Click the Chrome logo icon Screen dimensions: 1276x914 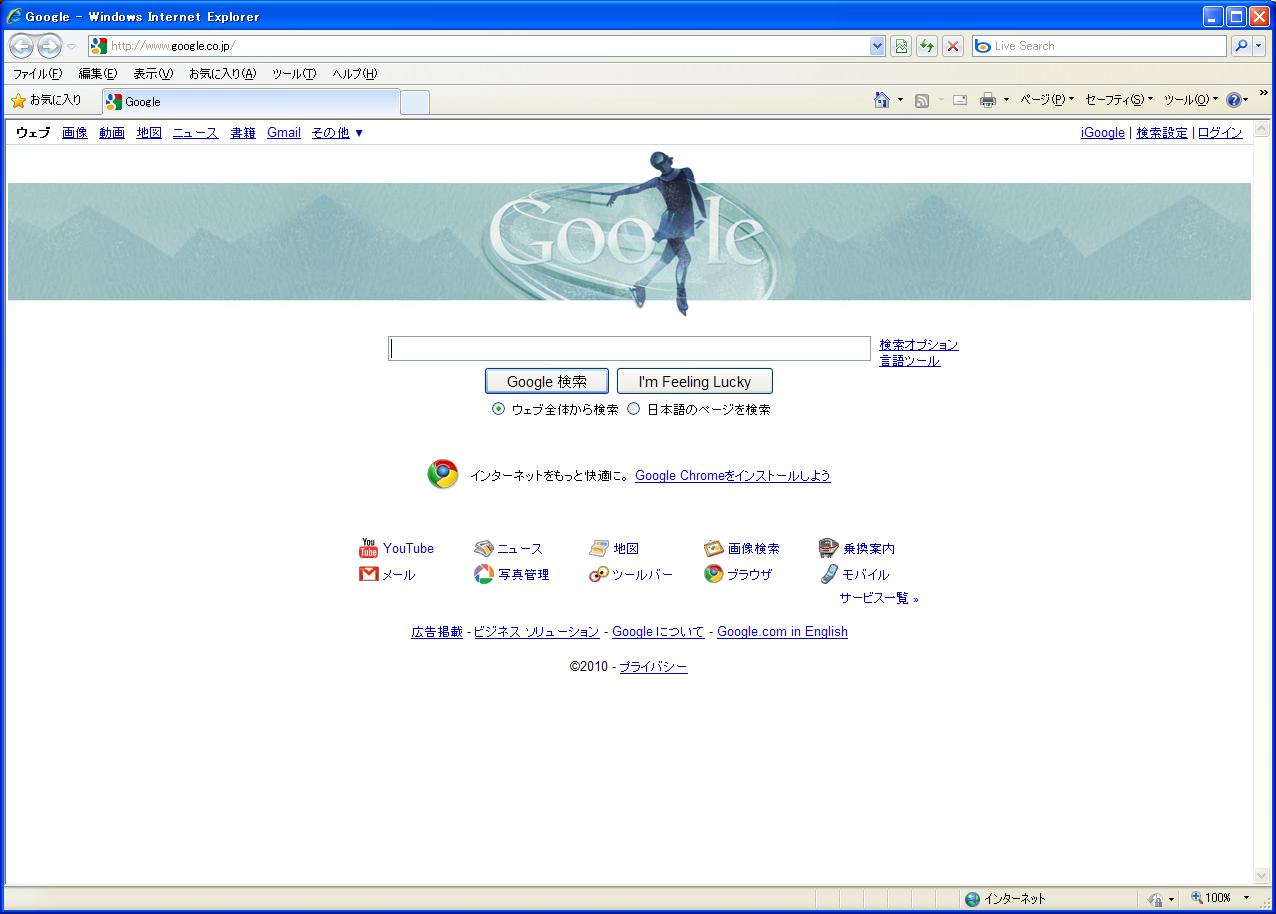pyautogui.click(x=443, y=474)
